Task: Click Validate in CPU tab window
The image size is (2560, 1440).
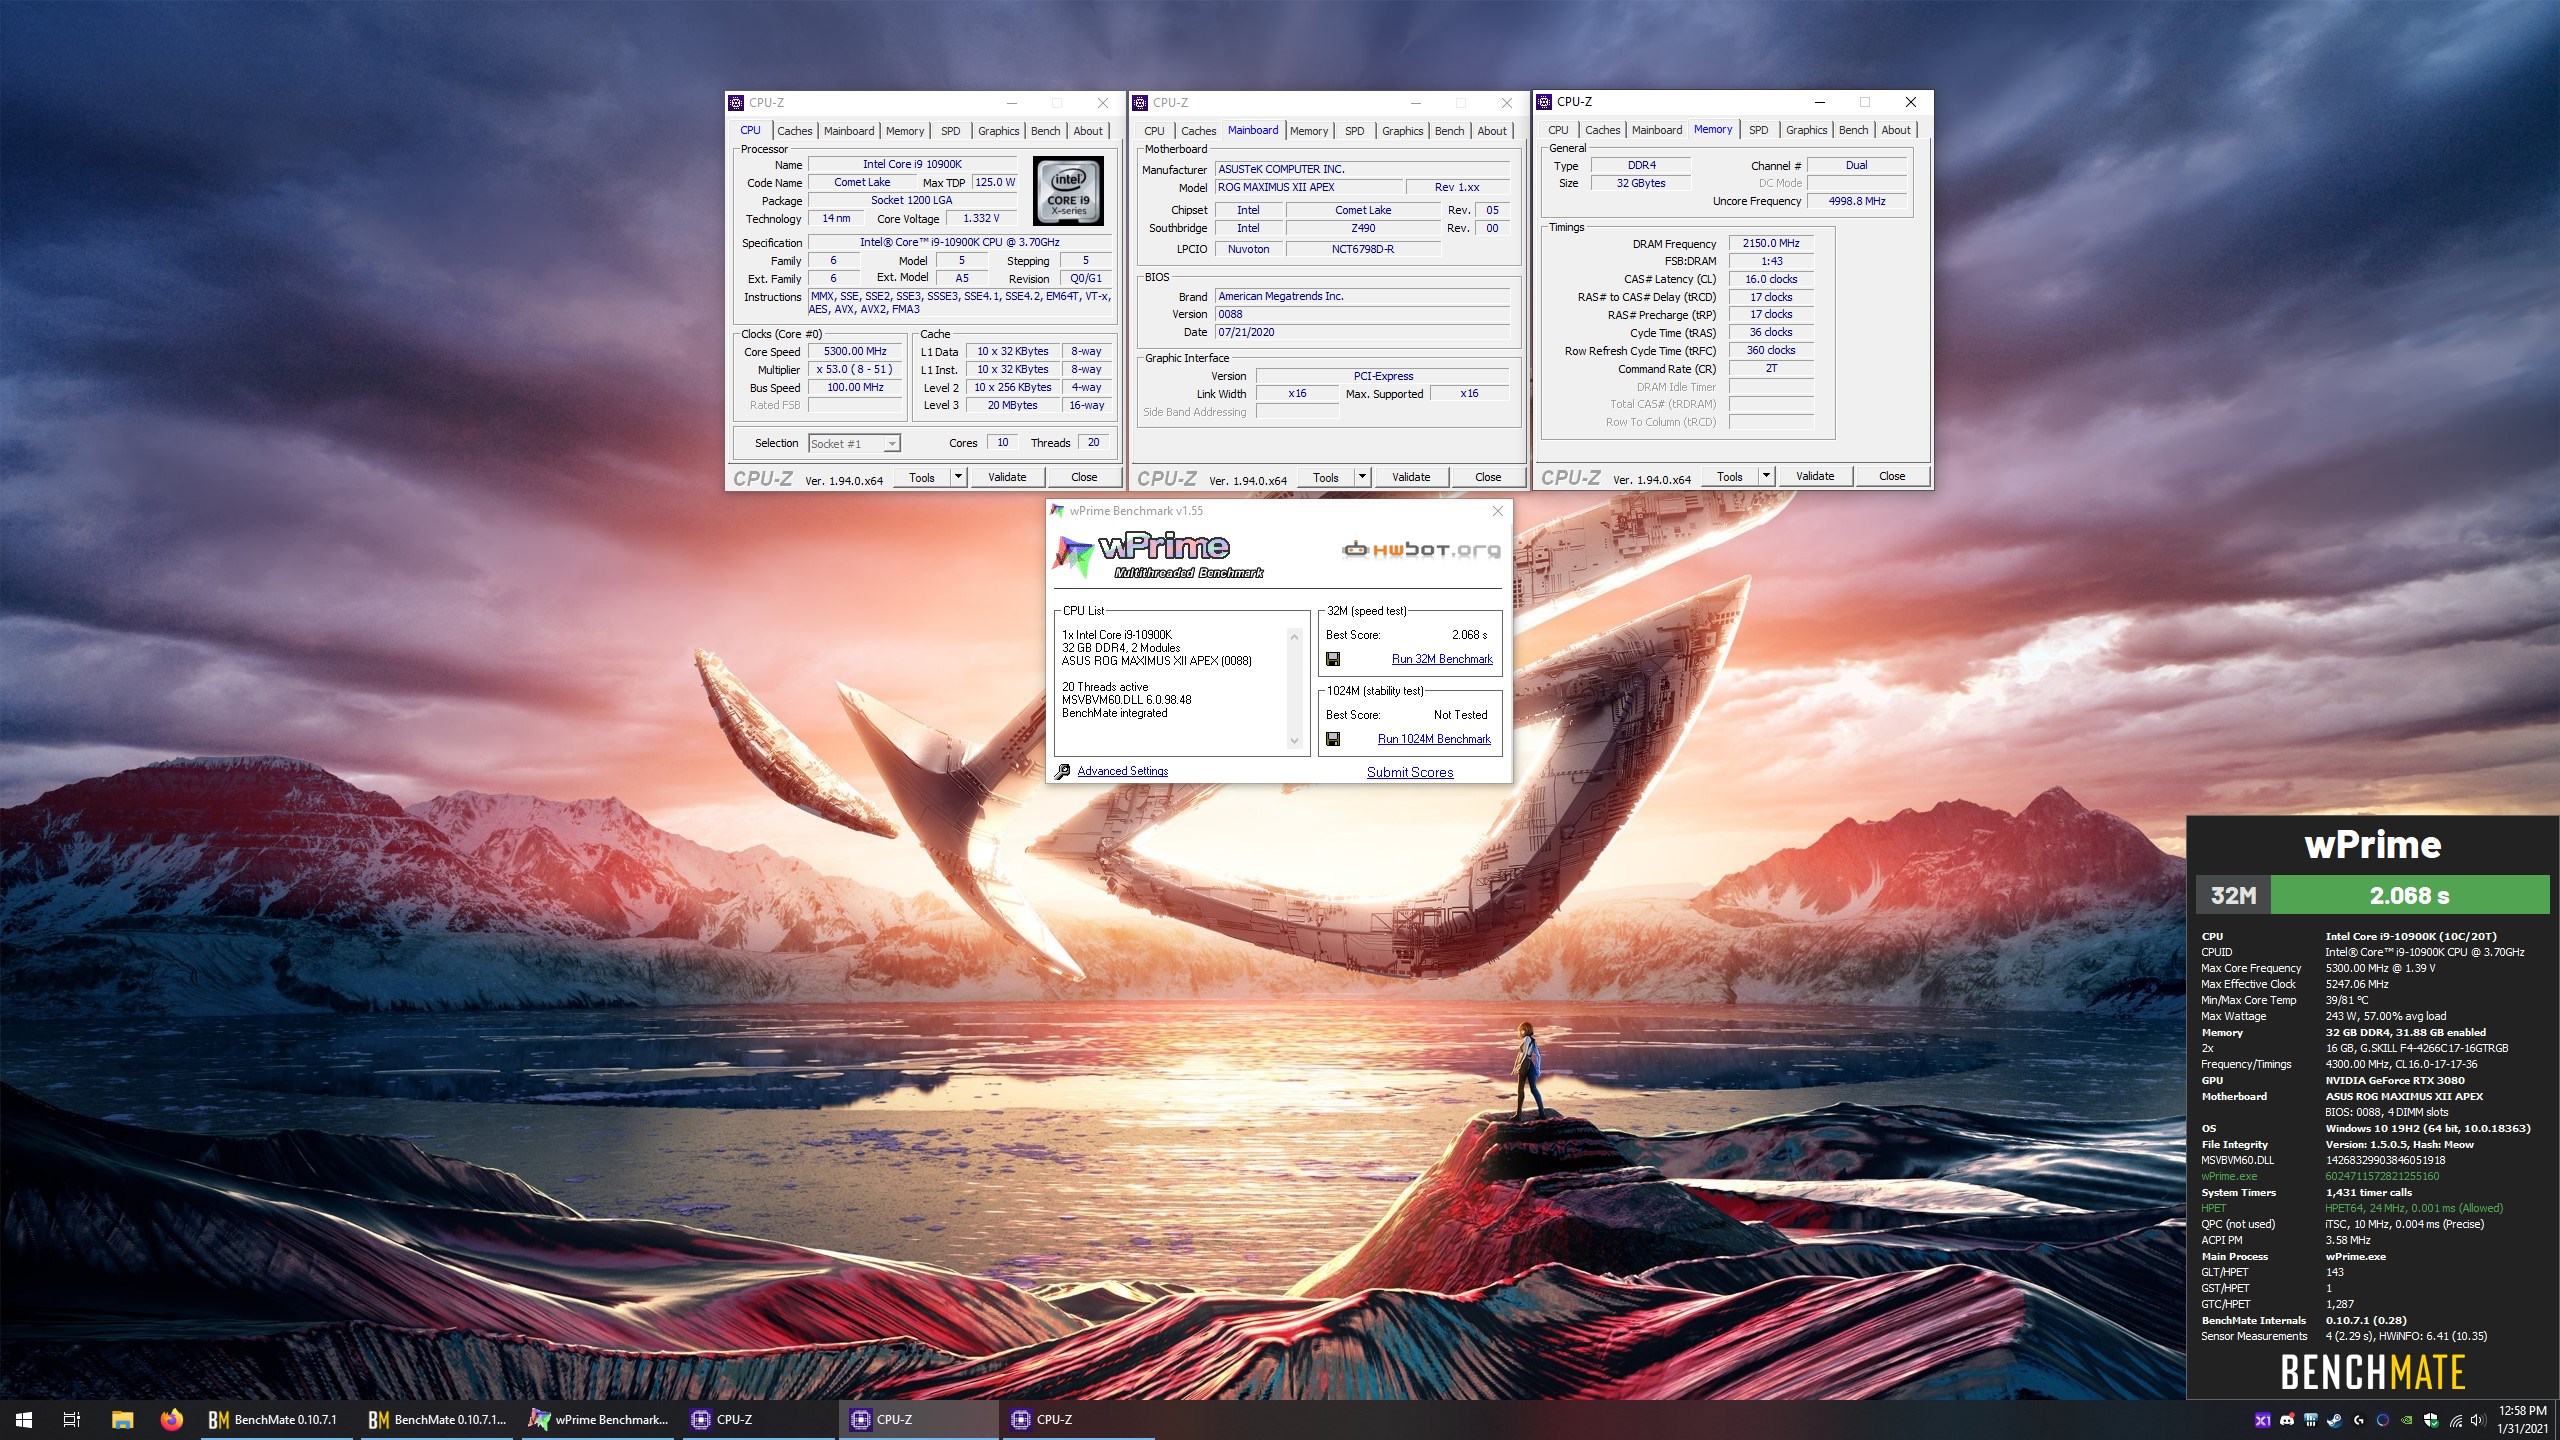Action: point(1007,477)
